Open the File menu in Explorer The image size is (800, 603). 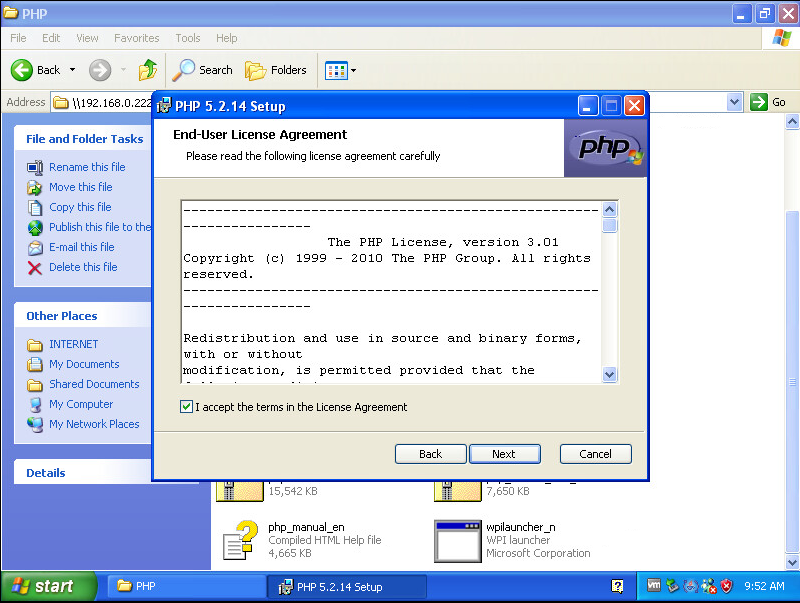click(x=18, y=38)
